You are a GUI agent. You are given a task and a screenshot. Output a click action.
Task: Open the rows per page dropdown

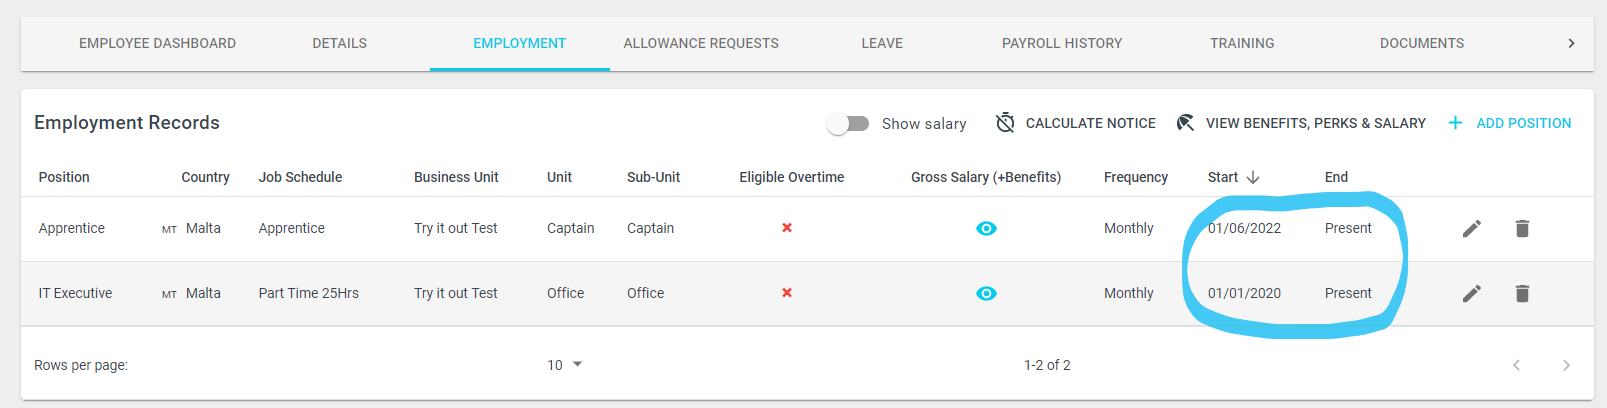coord(565,365)
